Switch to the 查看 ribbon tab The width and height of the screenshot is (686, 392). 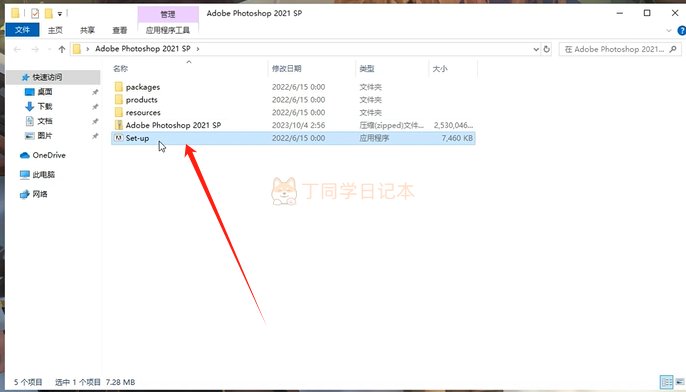click(119, 30)
